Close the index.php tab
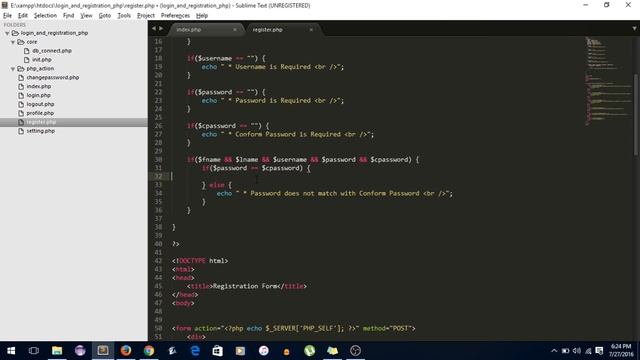640x360 pixels. [x=235, y=30]
